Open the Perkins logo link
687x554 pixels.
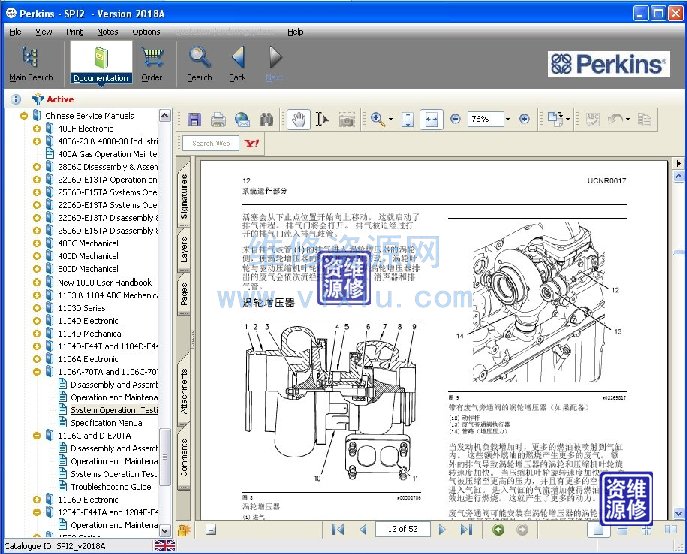[x=609, y=64]
